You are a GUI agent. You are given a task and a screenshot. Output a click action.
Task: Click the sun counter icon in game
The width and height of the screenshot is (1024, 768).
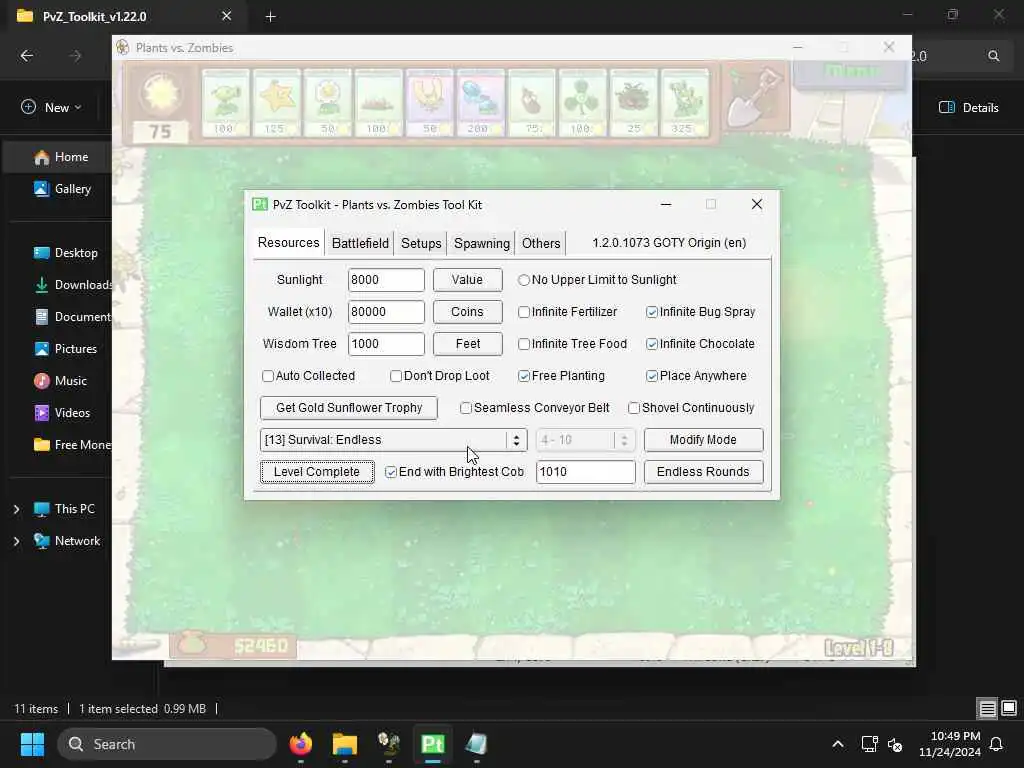point(161,95)
